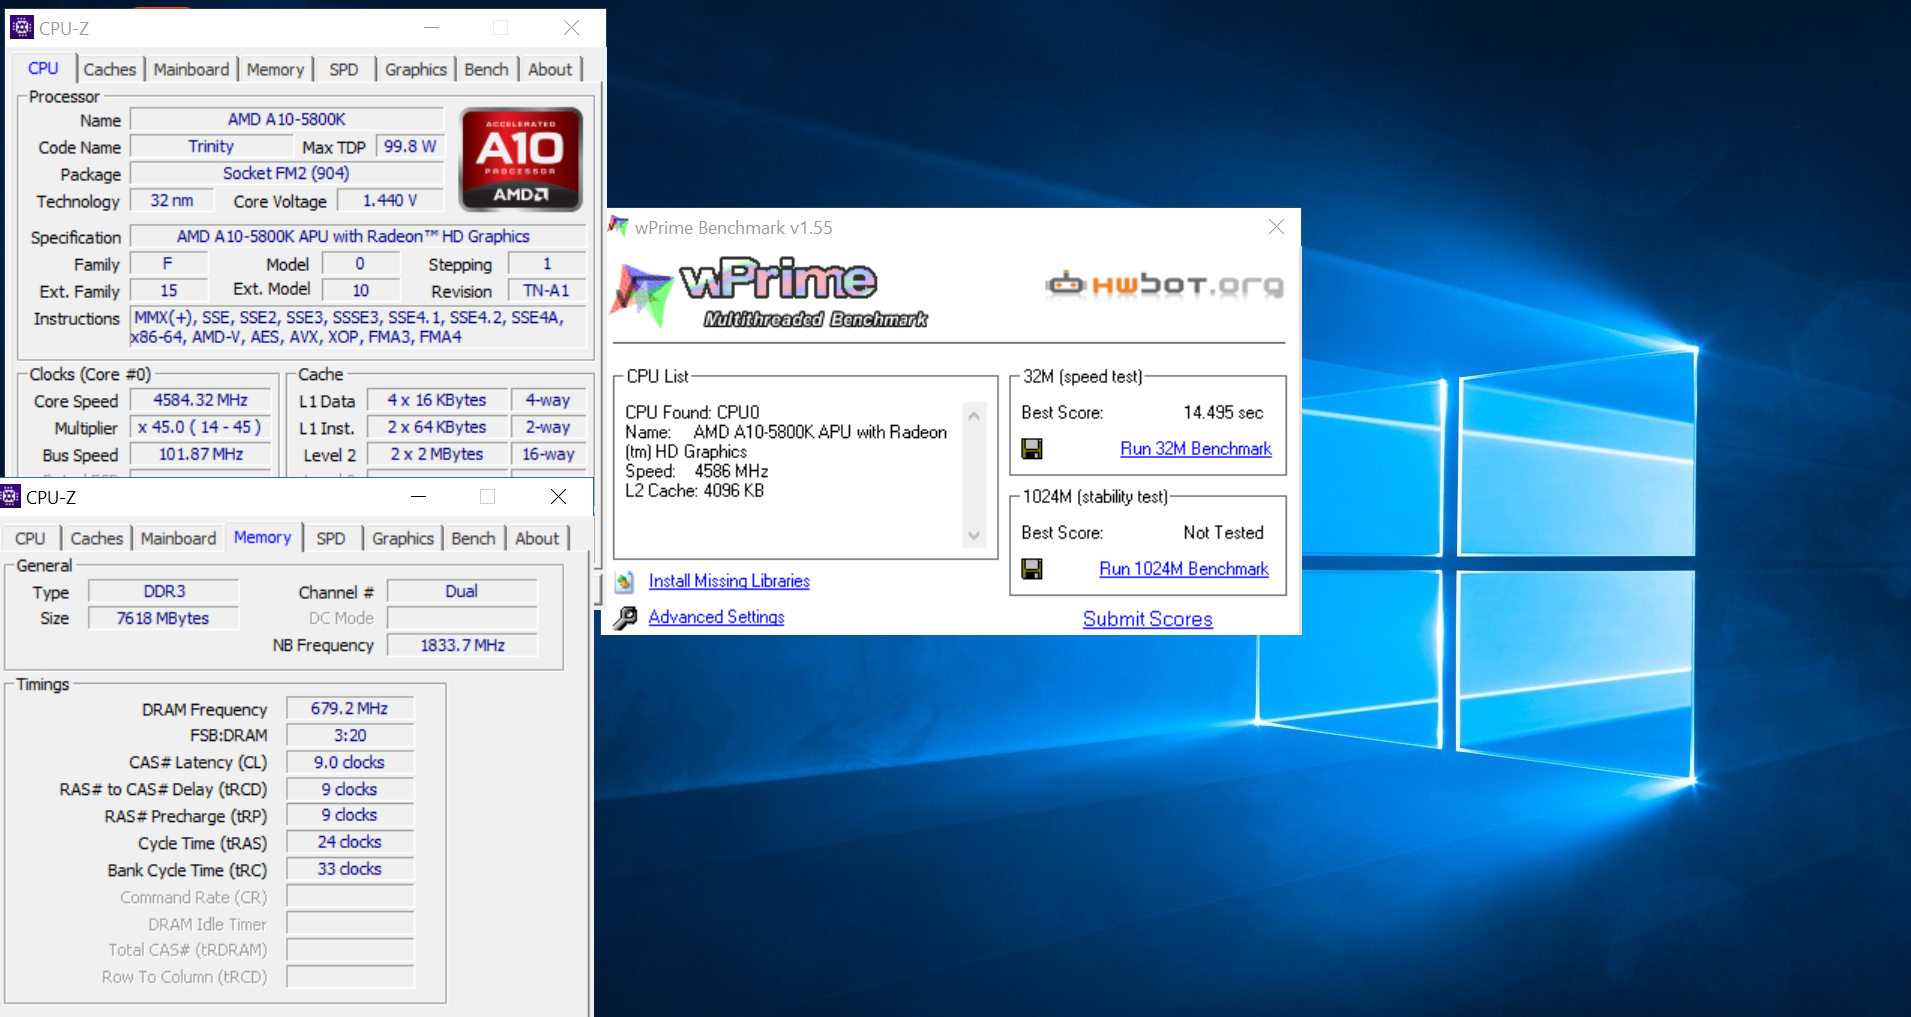The width and height of the screenshot is (1911, 1017).
Task: Click the Code Name value Trinity
Action: click(211, 146)
